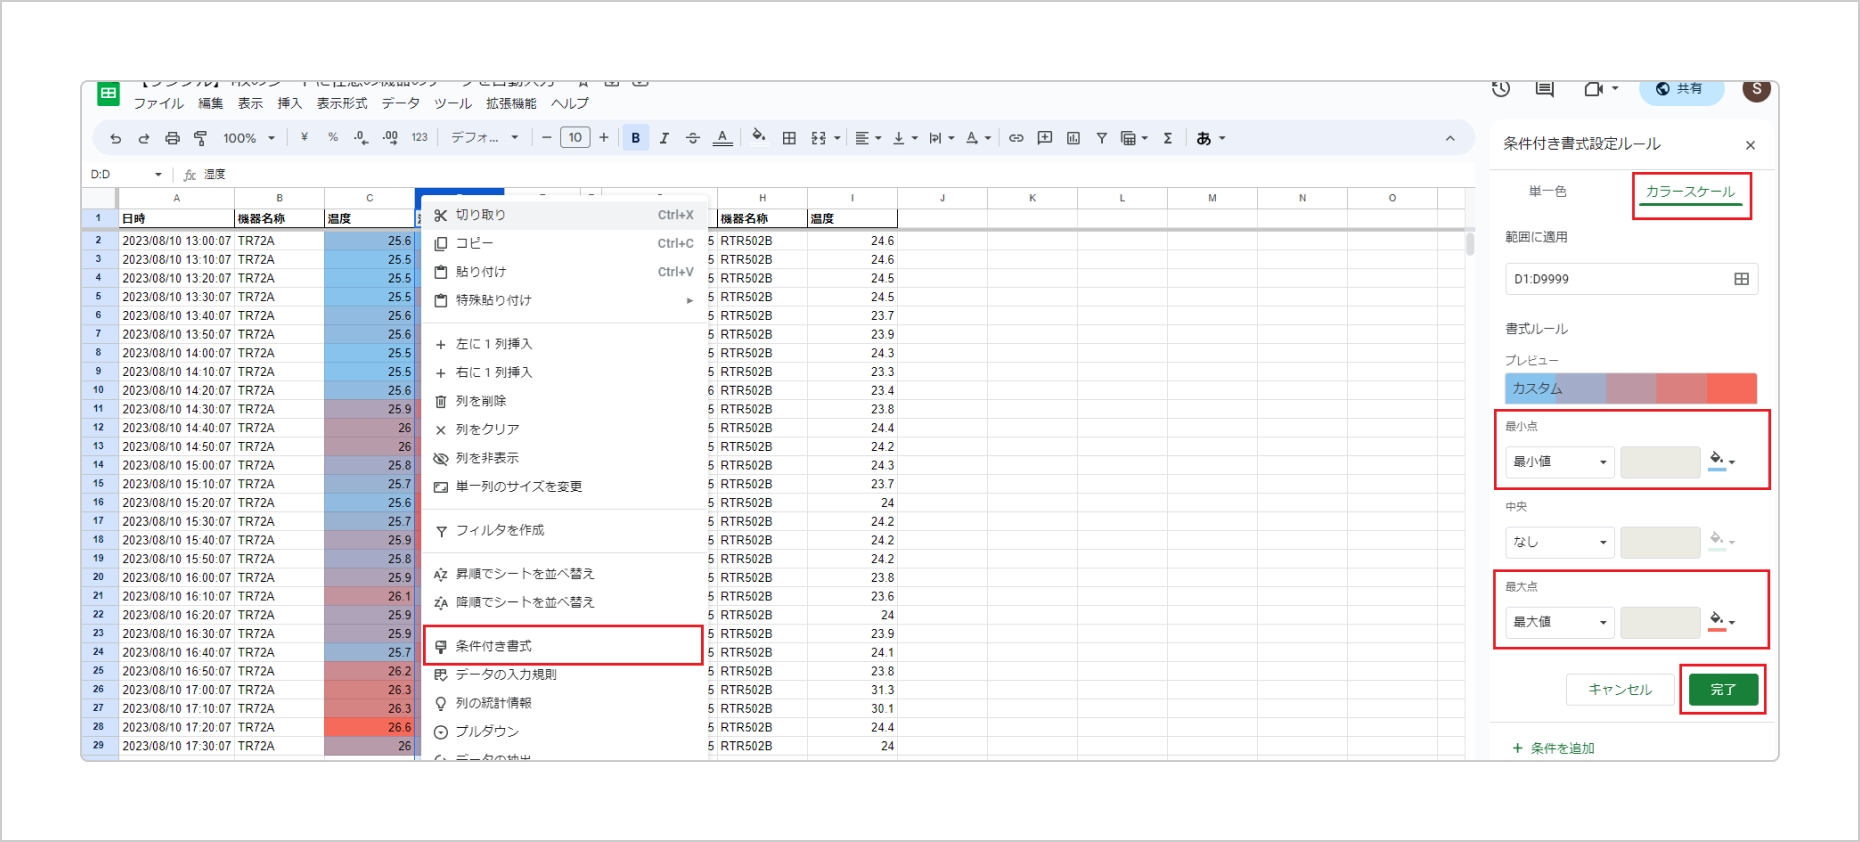
Task: Switch to the カラースケール tab
Action: click(x=1690, y=192)
